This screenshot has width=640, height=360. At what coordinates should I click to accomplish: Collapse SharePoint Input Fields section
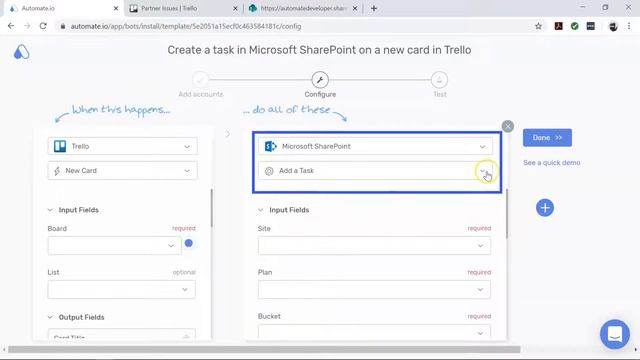260,210
